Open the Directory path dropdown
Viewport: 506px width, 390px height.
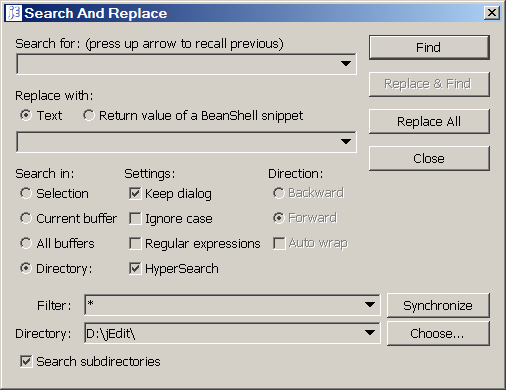coord(370,333)
